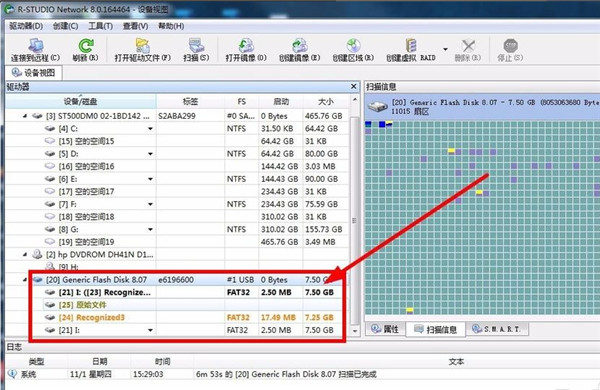600x390 pixels.
Task: Switch to the Properties tab below the scan map
Action: pyautogui.click(x=385, y=329)
